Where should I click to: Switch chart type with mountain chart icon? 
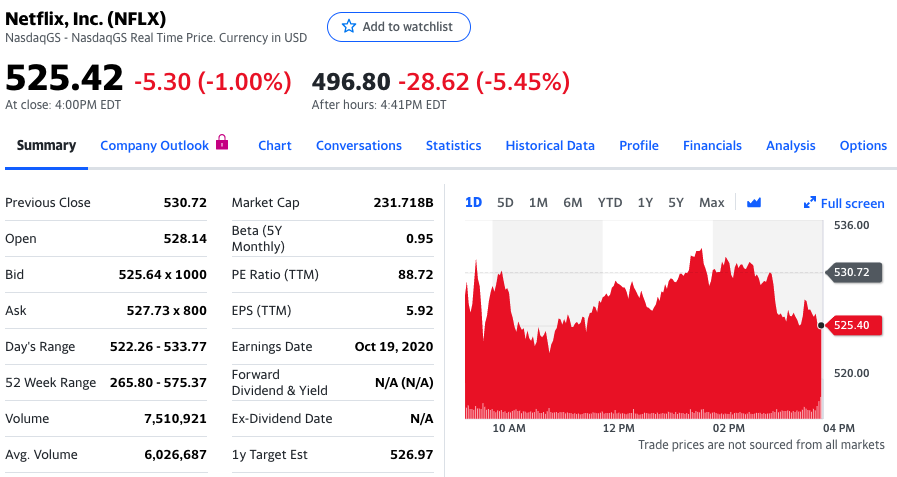click(x=754, y=203)
